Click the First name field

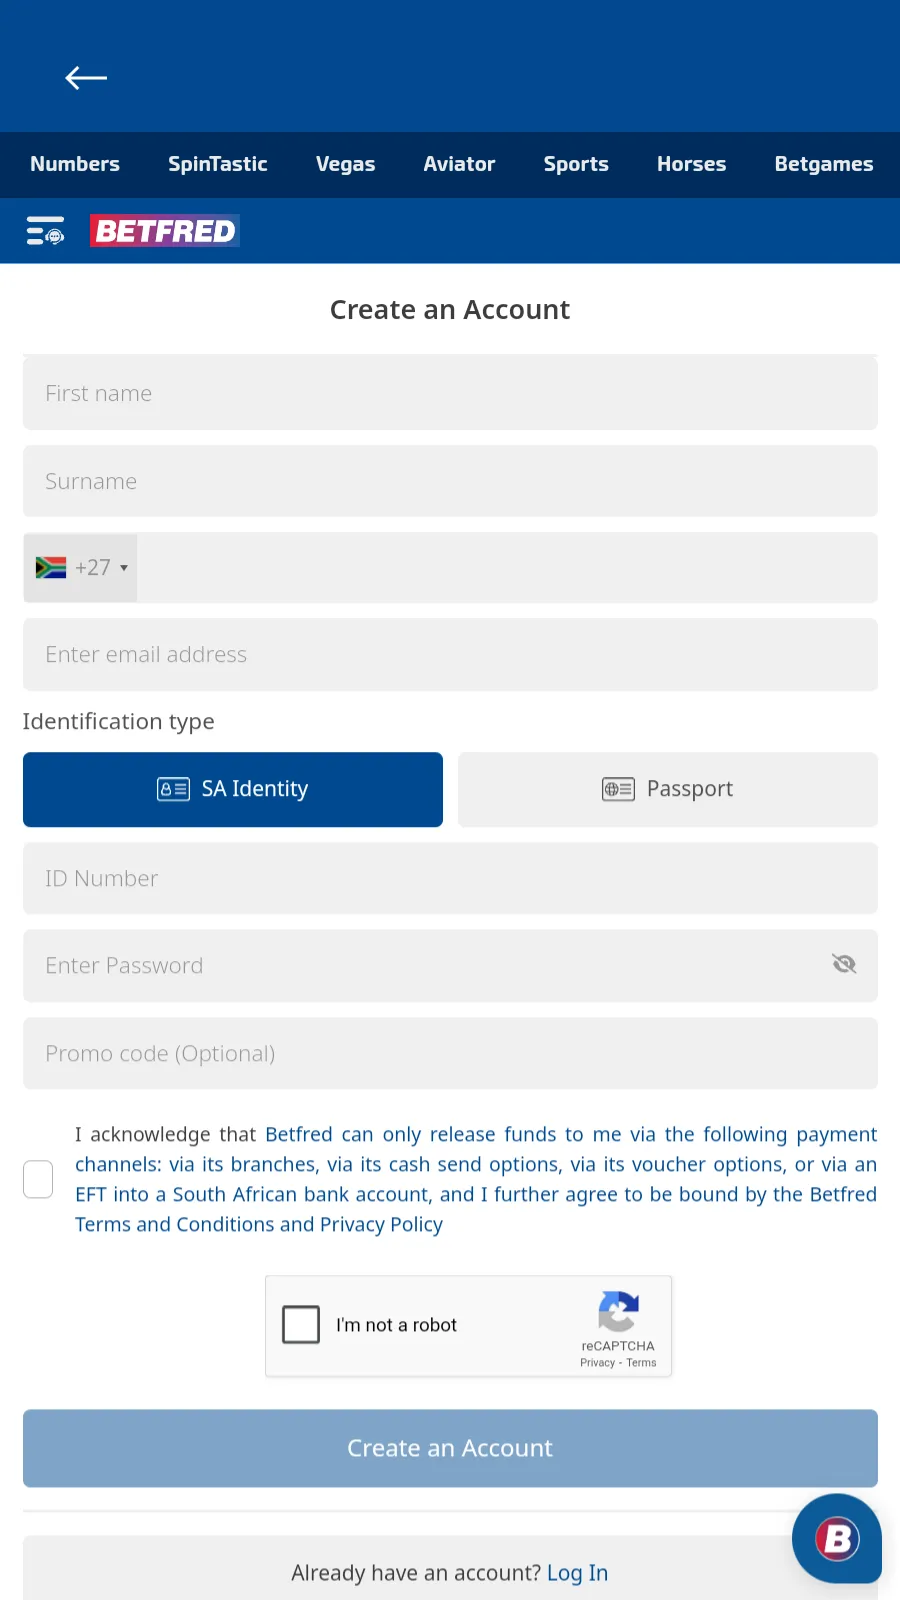450,393
